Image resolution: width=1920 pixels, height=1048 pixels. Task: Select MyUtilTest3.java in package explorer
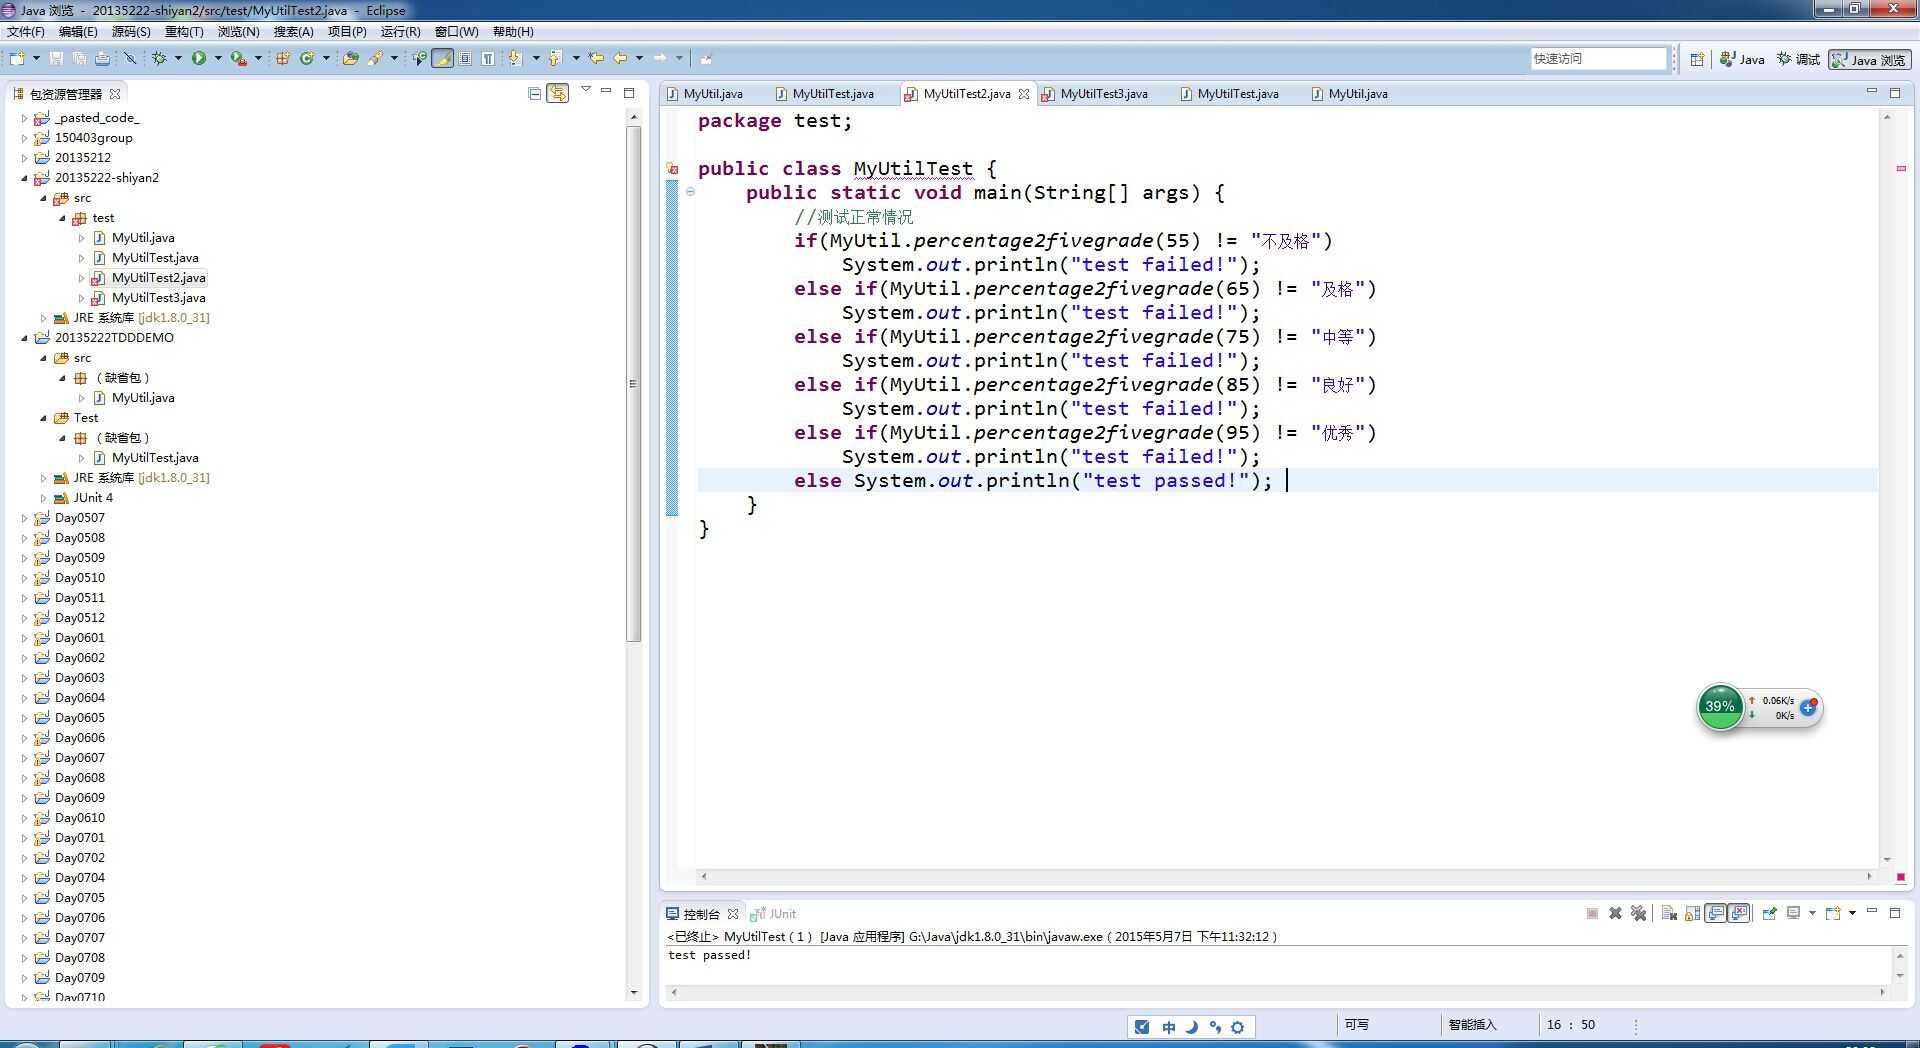click(x=158, y=298)
